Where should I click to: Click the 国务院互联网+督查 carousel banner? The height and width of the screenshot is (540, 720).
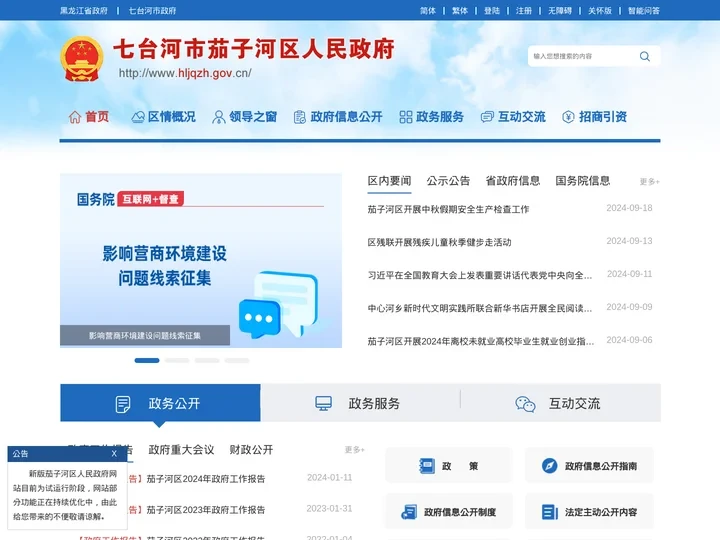click(x=201, y=260)
